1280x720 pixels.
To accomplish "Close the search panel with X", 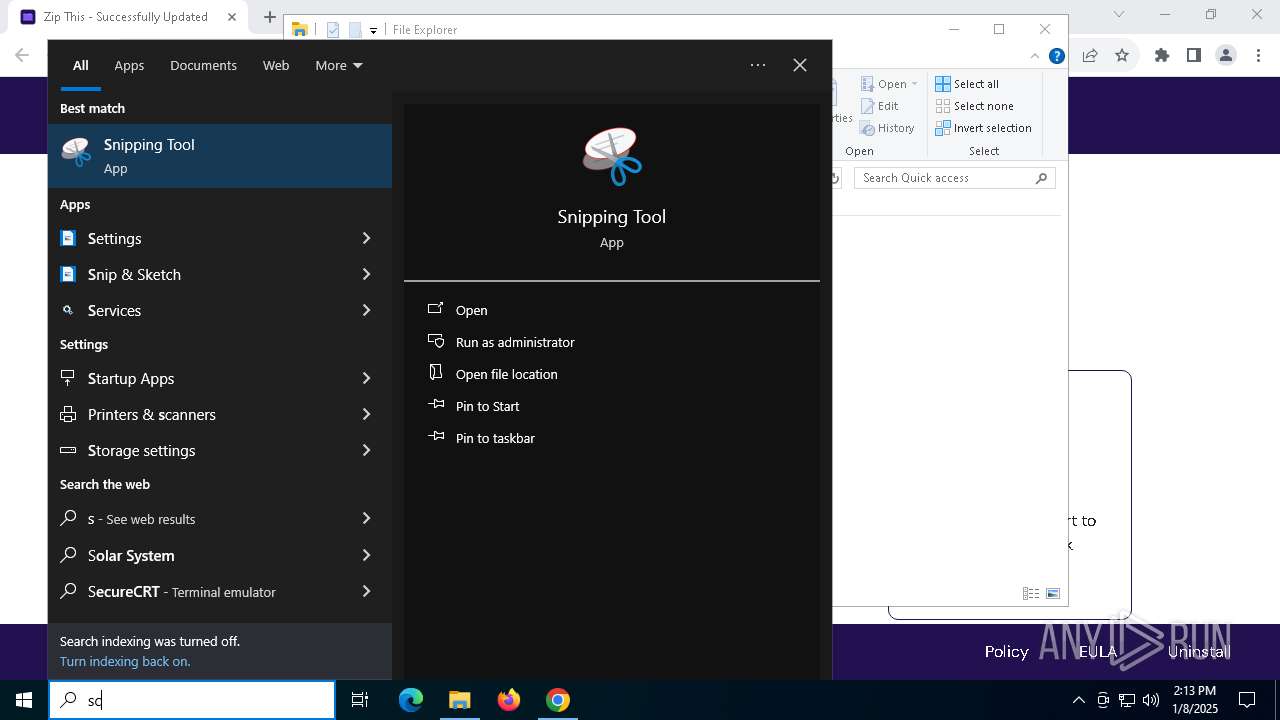I will point(800,65).
